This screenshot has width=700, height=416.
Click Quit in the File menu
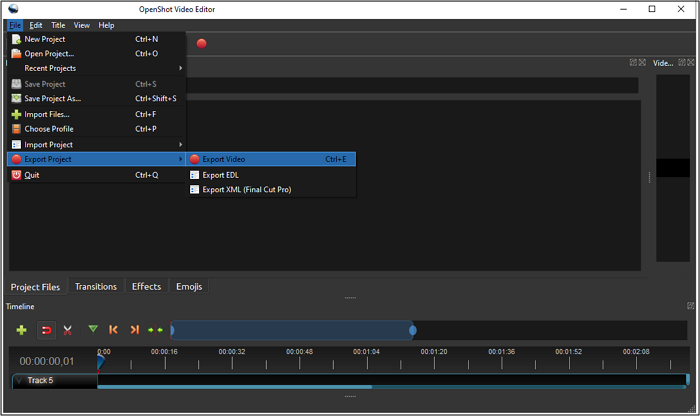[32, 175]
